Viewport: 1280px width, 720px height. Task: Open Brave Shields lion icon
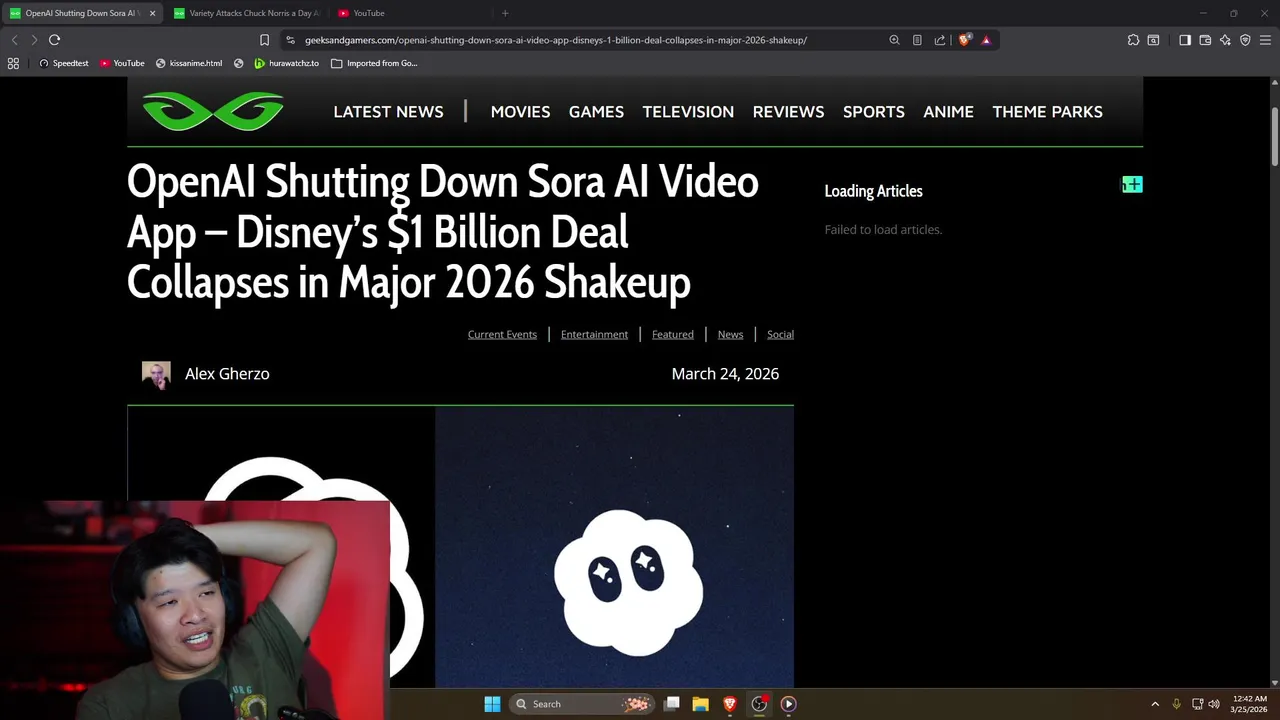pyautogui.click(x=964, y=40)
